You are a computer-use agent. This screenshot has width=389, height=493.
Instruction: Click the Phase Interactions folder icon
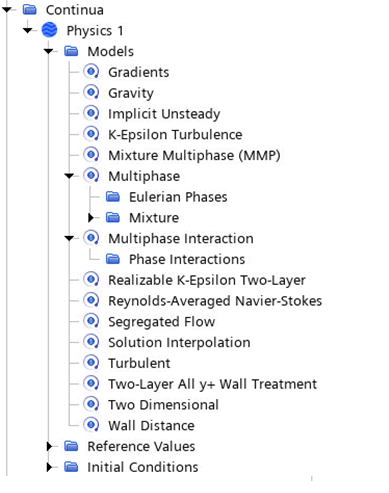click(113, 259)
